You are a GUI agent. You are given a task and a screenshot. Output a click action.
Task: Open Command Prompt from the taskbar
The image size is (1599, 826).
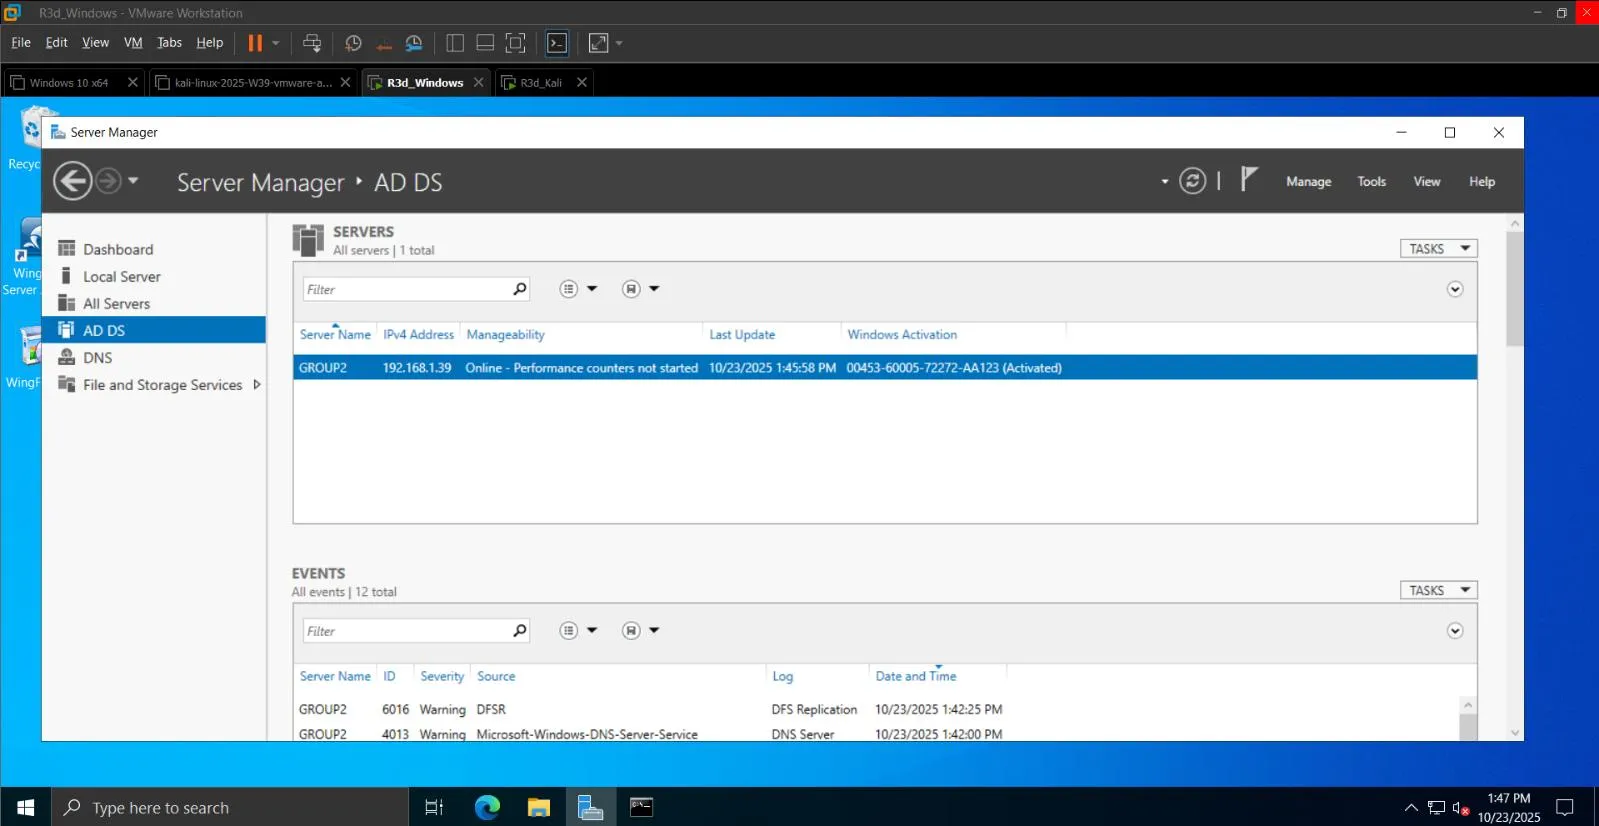[641, 807]
